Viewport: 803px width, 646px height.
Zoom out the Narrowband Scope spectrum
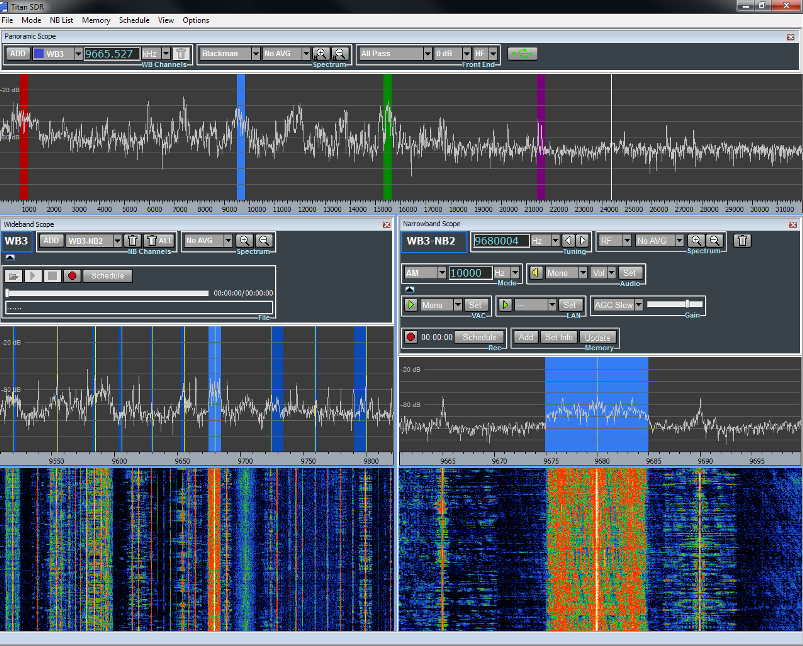click(x=716, y=241)
